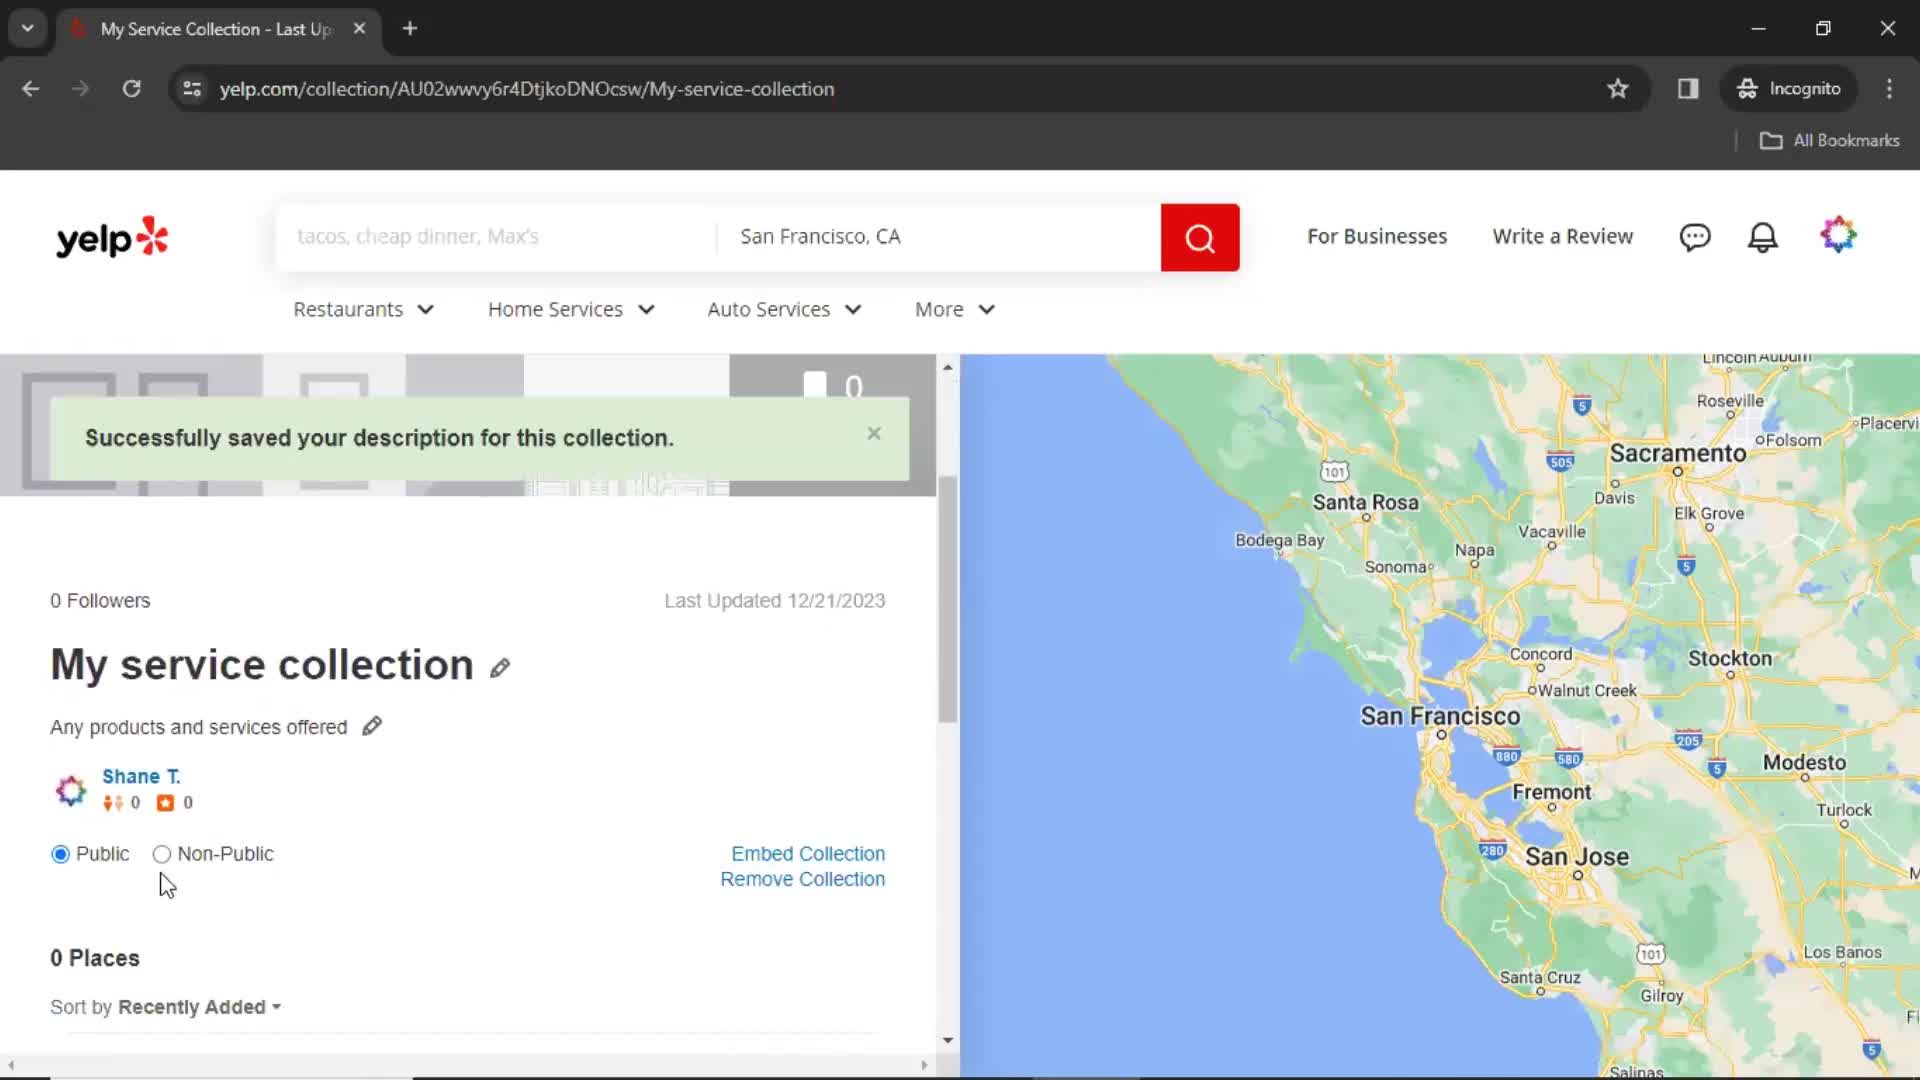Click the Yelp logo
The height and width of the screenshot is (1080, 1920).
(x=112, y=238)
